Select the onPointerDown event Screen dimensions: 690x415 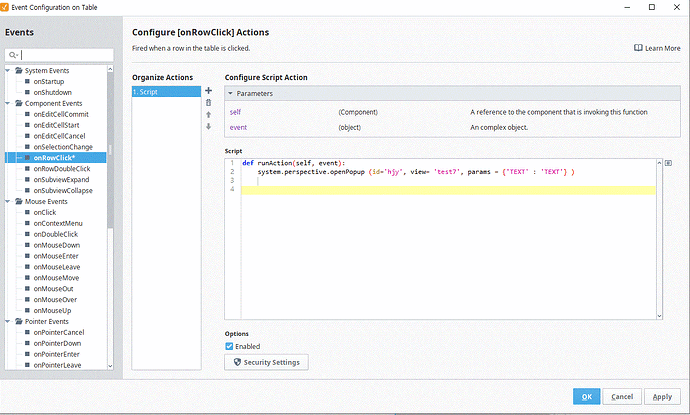click(x=57, y=343)
